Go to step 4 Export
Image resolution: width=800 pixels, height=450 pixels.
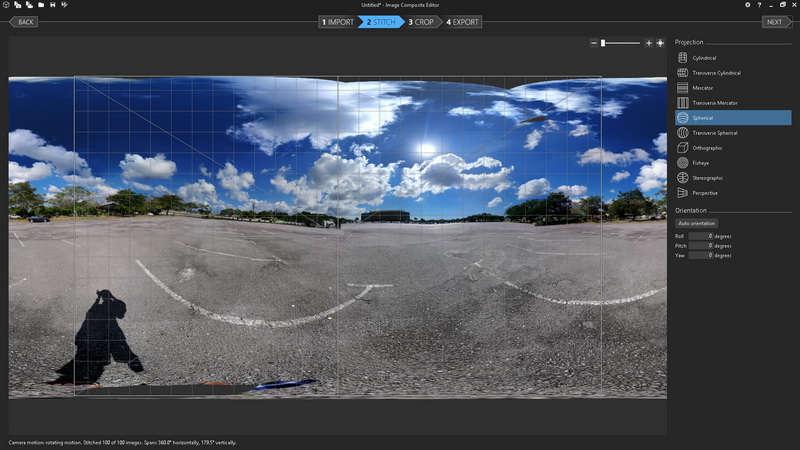pos(462,22)
